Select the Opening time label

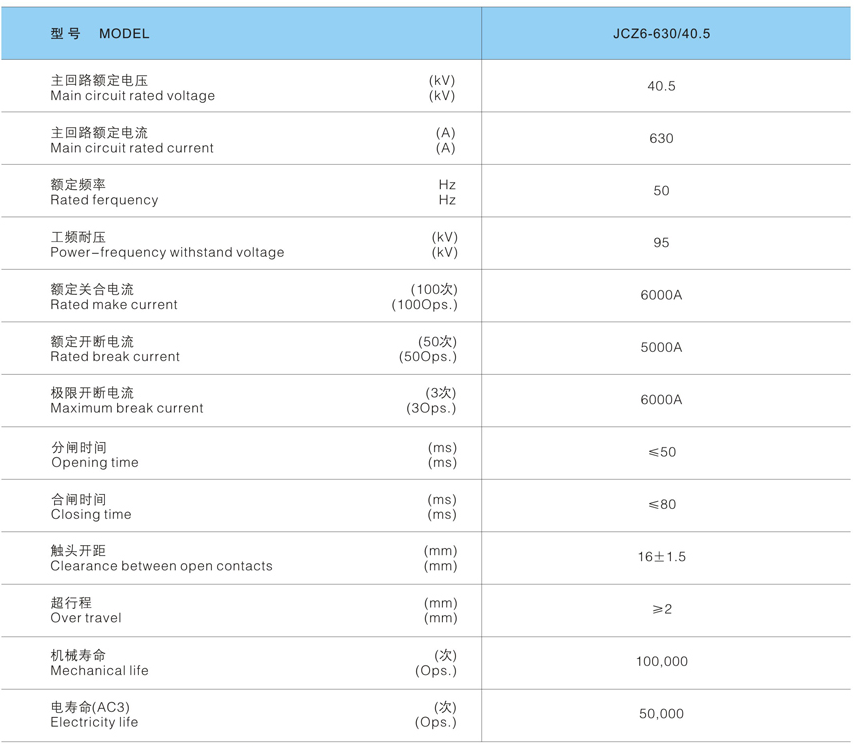[x=95, y=463]
